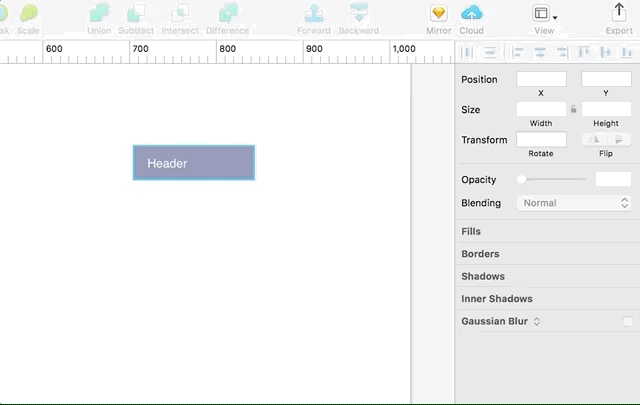Click the Width size field
The image size is (640, 405).
[x=541, y=109]
